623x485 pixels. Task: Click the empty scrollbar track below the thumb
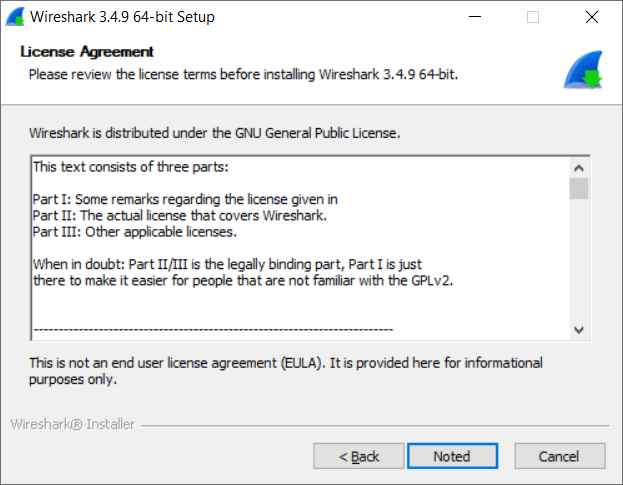(578, 259)
